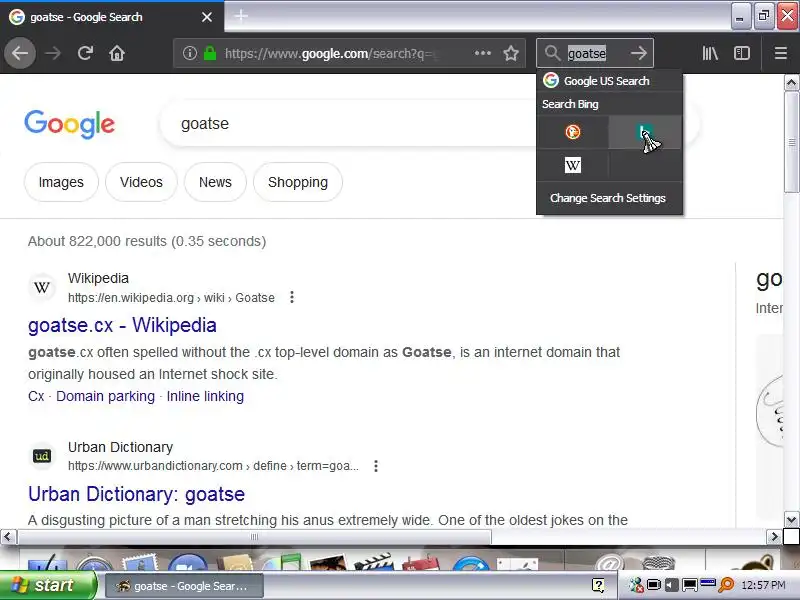The width and height of the screenshot is (800, 600).
Task: Close the goatse Google Search tab
Action: tap(207, 17)
